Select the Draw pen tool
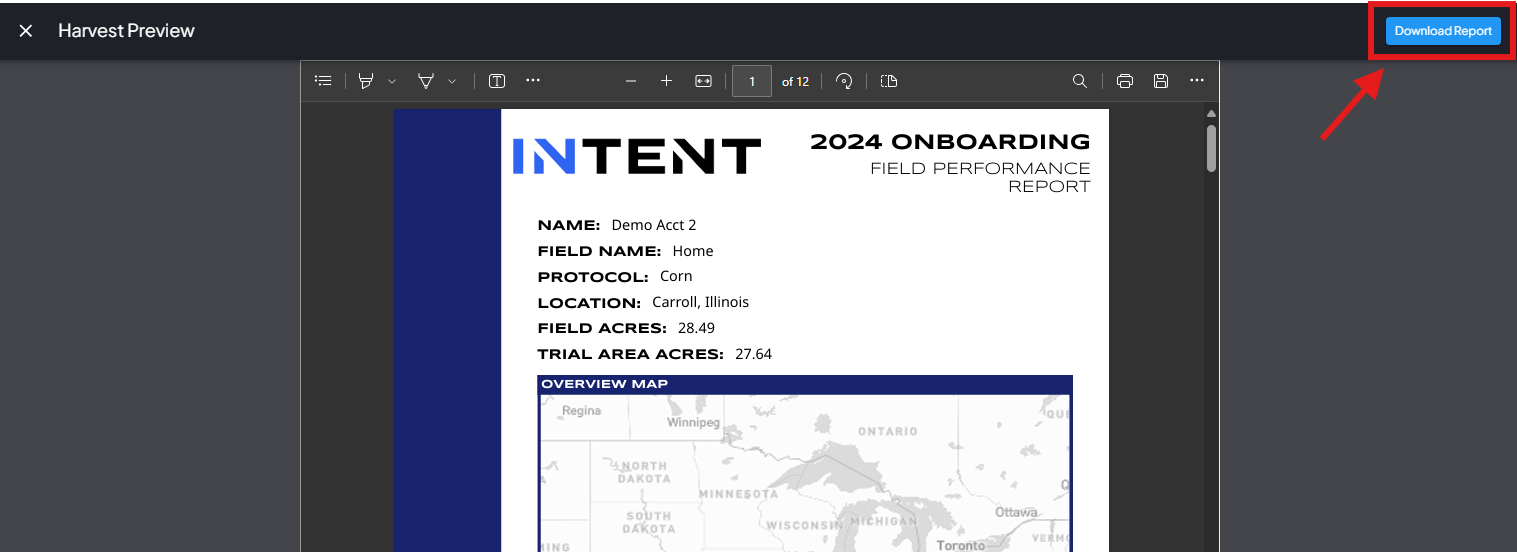 pyautogui.click(x=426, y=81)
